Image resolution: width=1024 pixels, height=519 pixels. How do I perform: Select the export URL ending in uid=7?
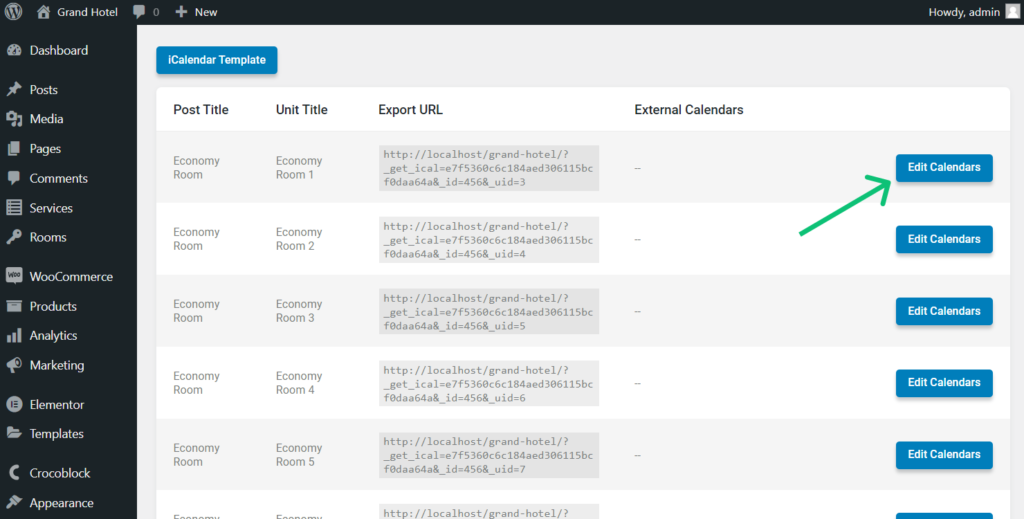[x=488, y=455]
